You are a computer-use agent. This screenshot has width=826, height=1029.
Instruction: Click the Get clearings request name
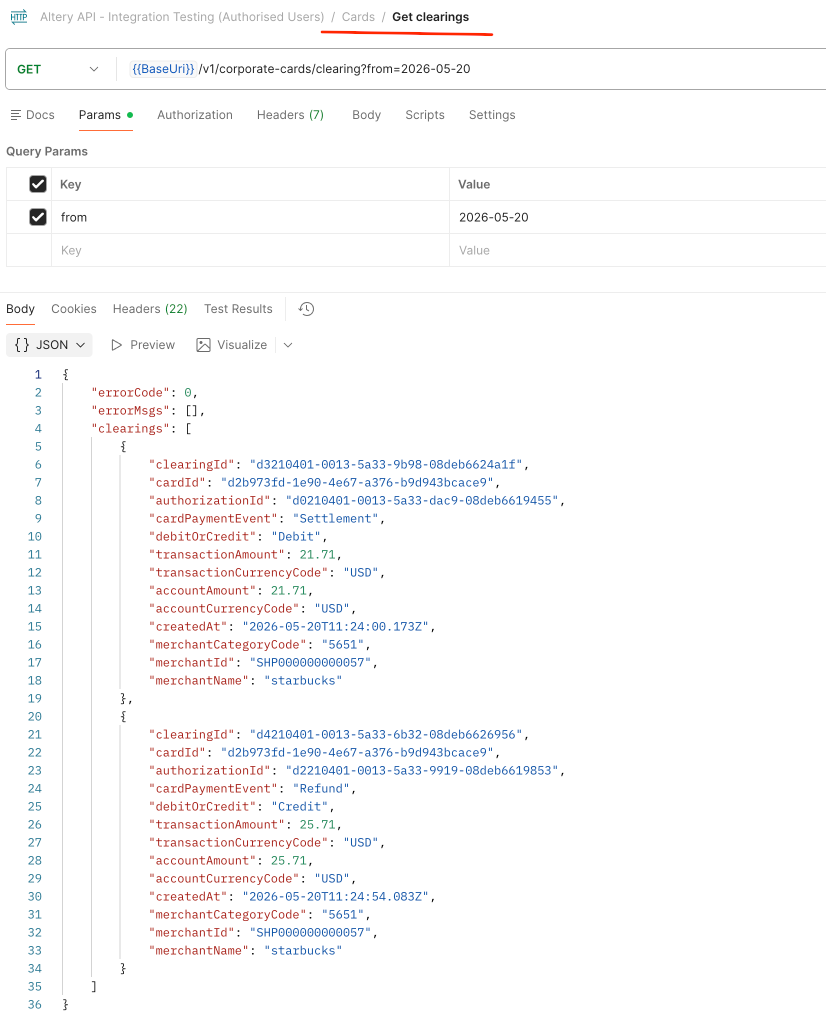pyautogui.click(x=430, y=17)
